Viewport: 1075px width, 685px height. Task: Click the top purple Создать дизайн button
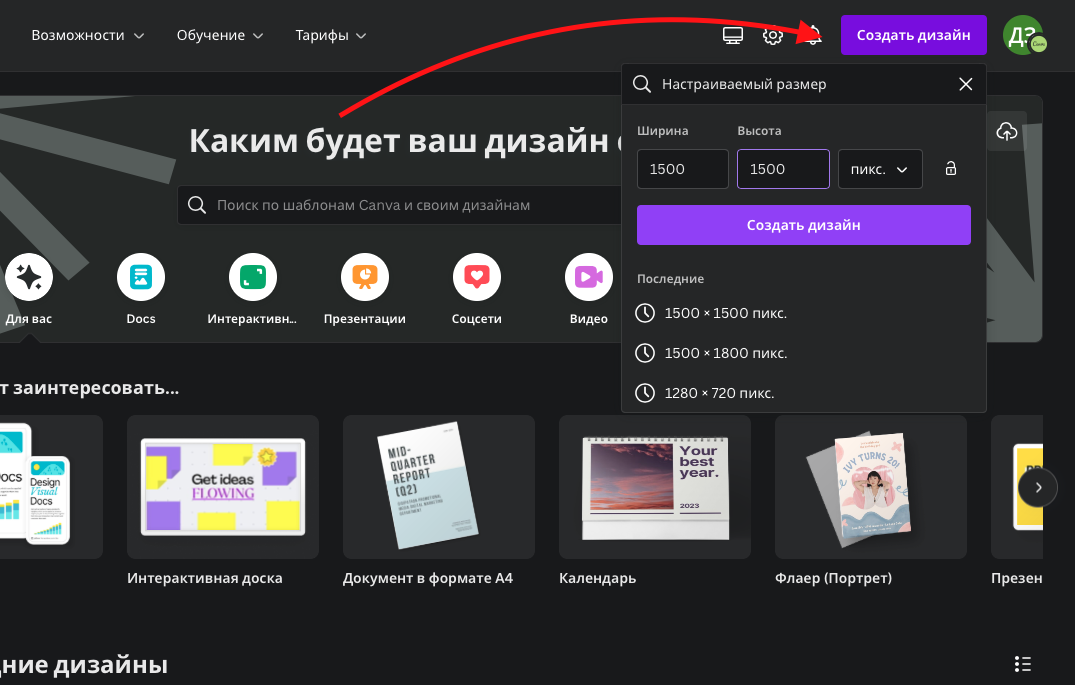click(913, 35)
